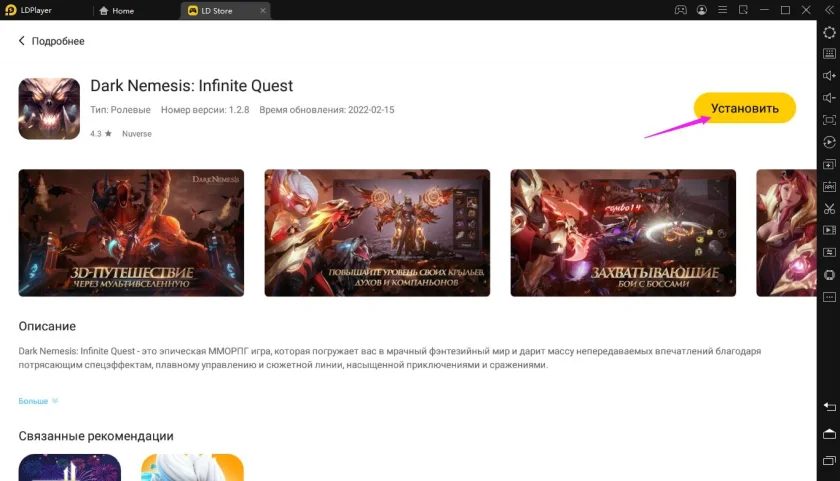Click the Связанные рекомендации heading
The height and width of the screenshot is (481, 840).
pos(96,436)
